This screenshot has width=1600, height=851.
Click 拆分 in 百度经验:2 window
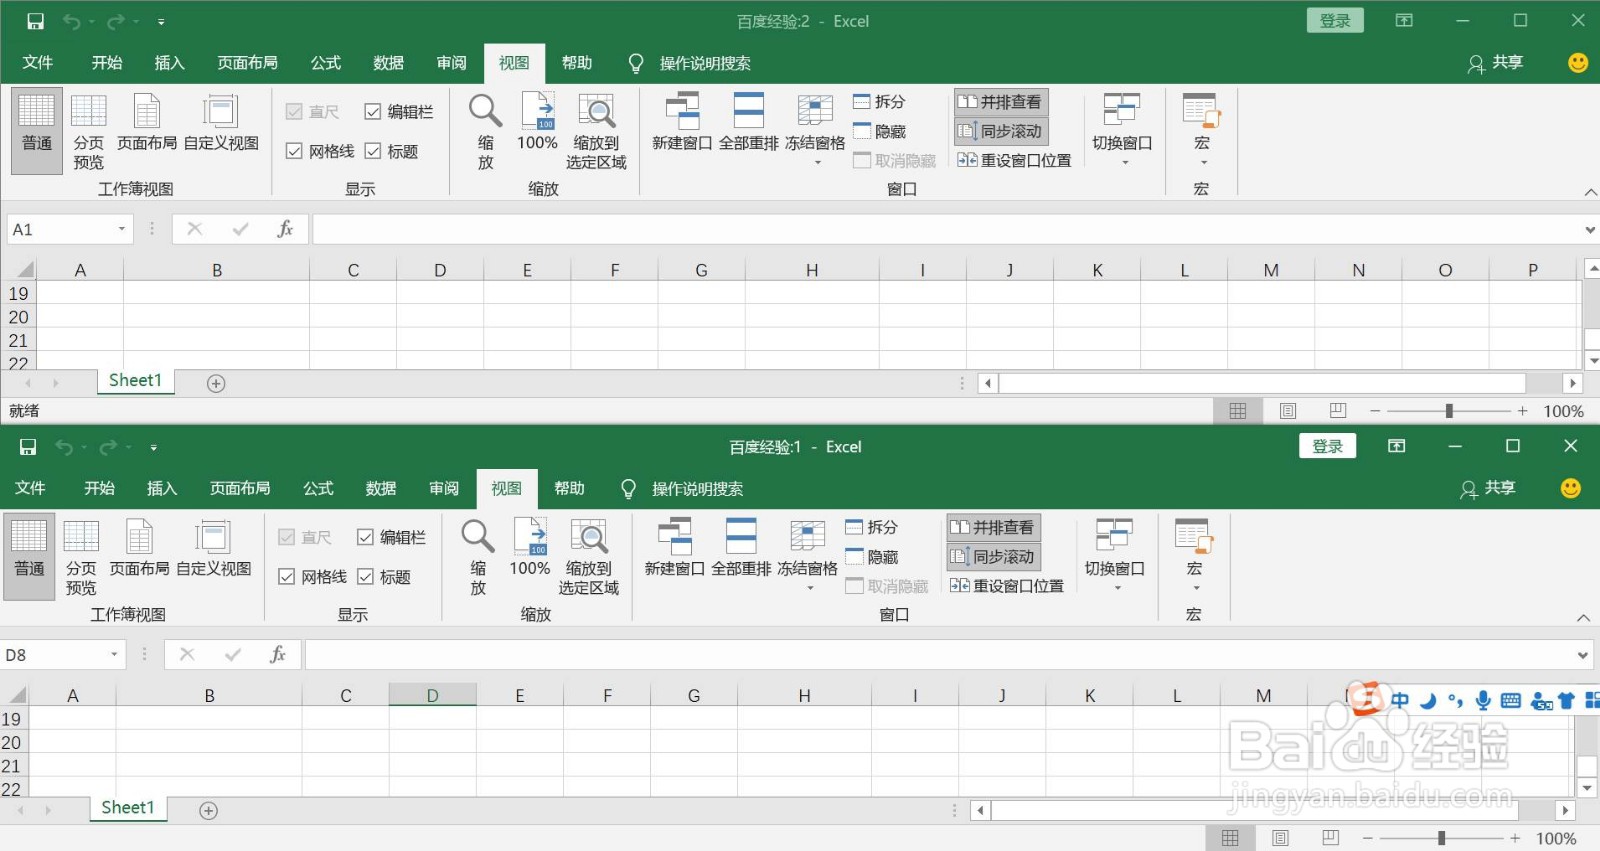(880, 101)
